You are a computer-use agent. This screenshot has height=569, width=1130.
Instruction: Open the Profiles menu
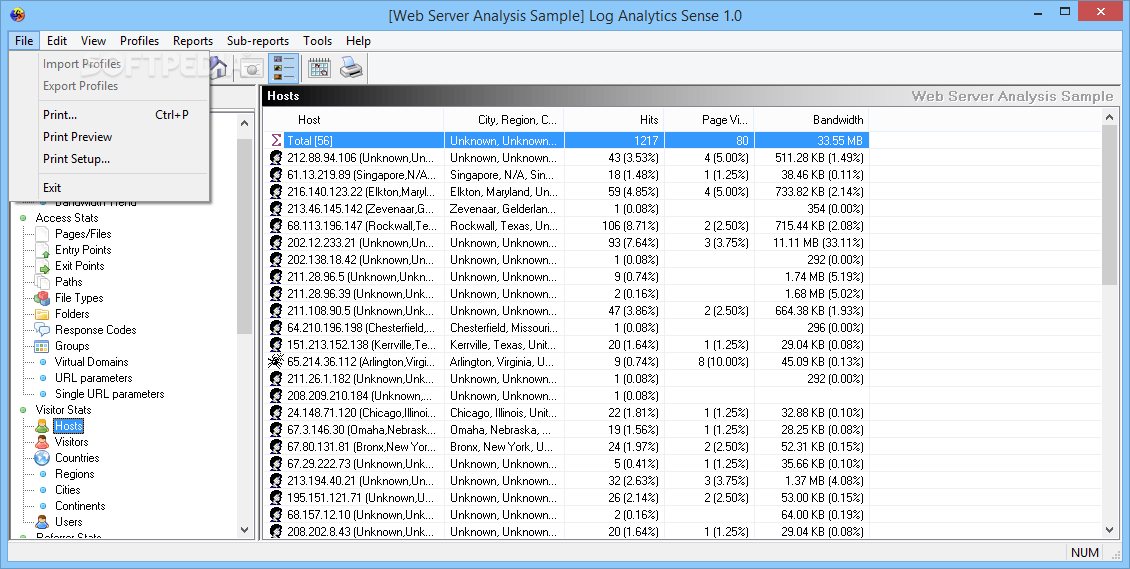pos(139,40)
